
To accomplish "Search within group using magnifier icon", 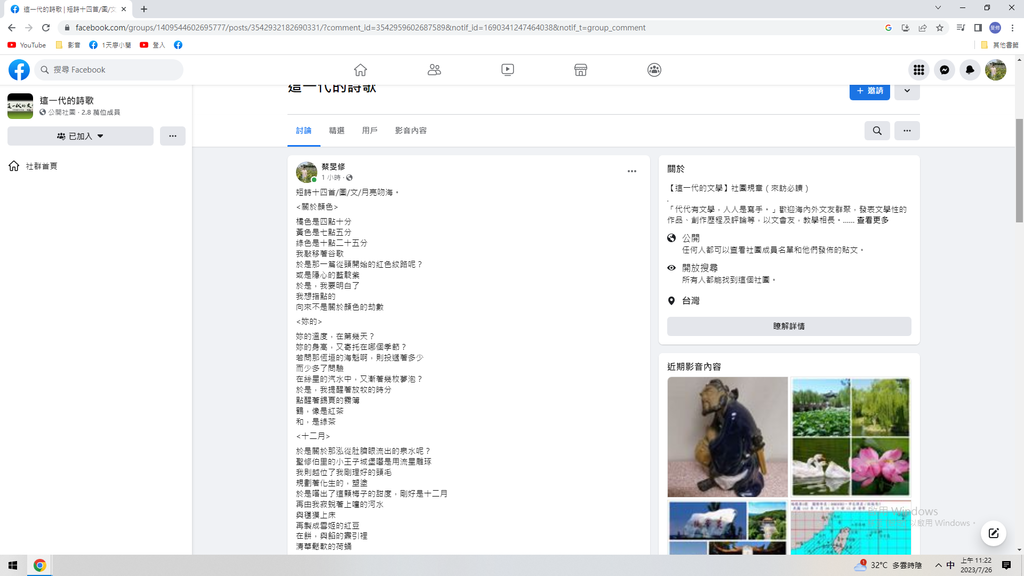I will tap(877, 131).
